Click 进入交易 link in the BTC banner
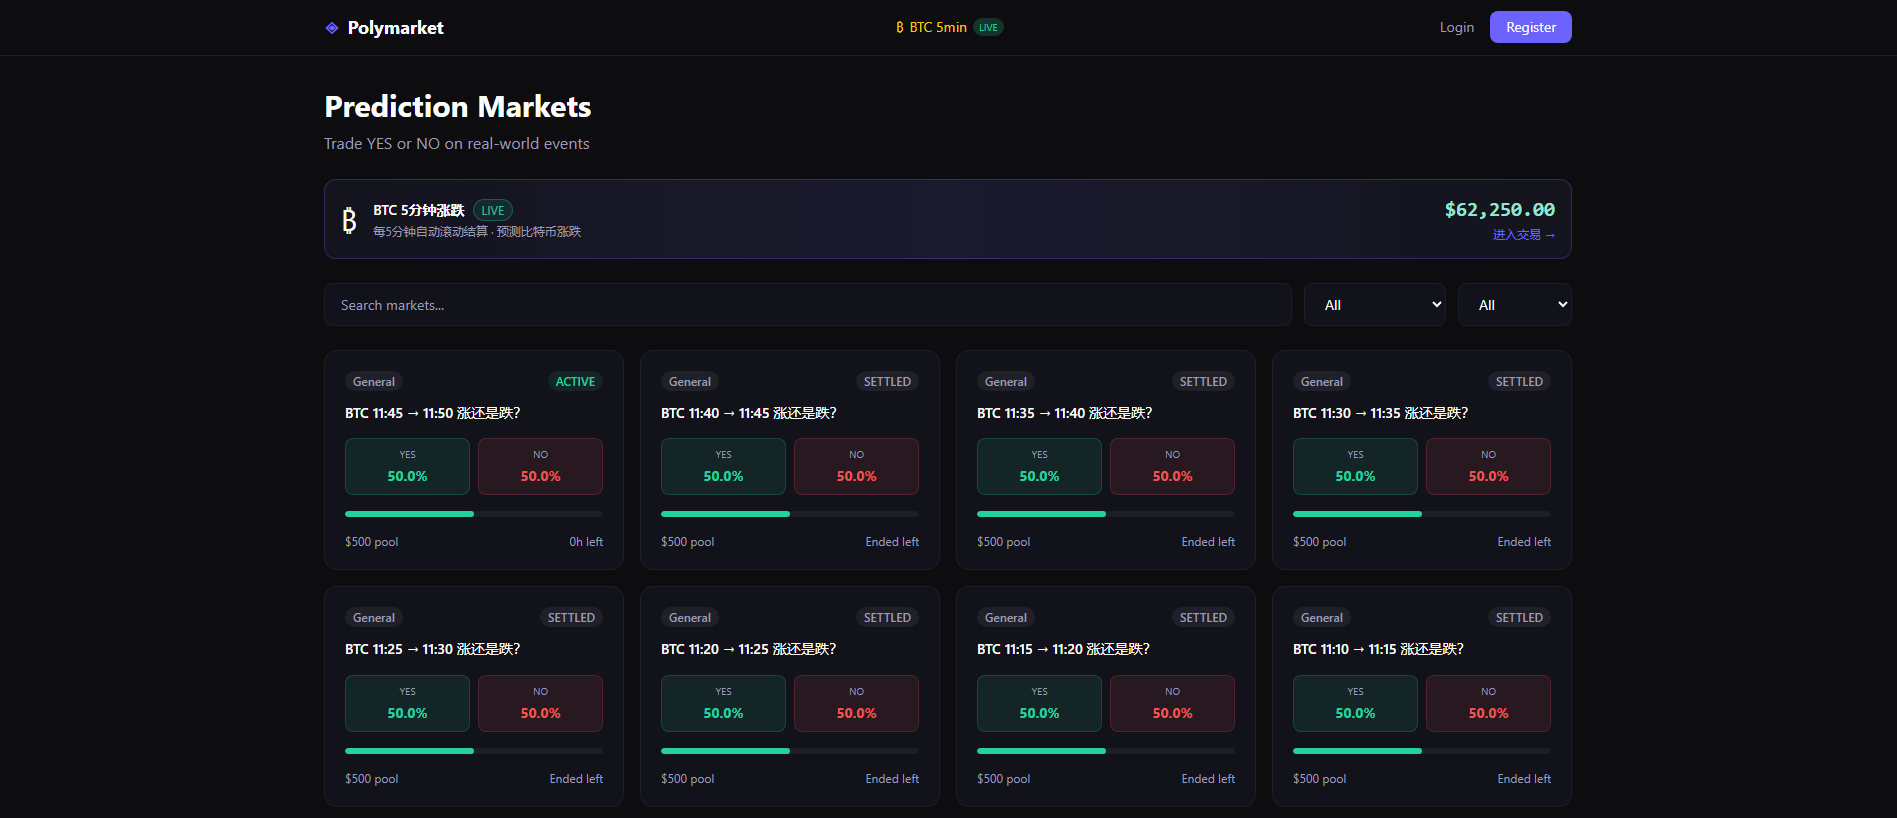The height and width of the screenshot is (818, 1897). [1523, 235]
